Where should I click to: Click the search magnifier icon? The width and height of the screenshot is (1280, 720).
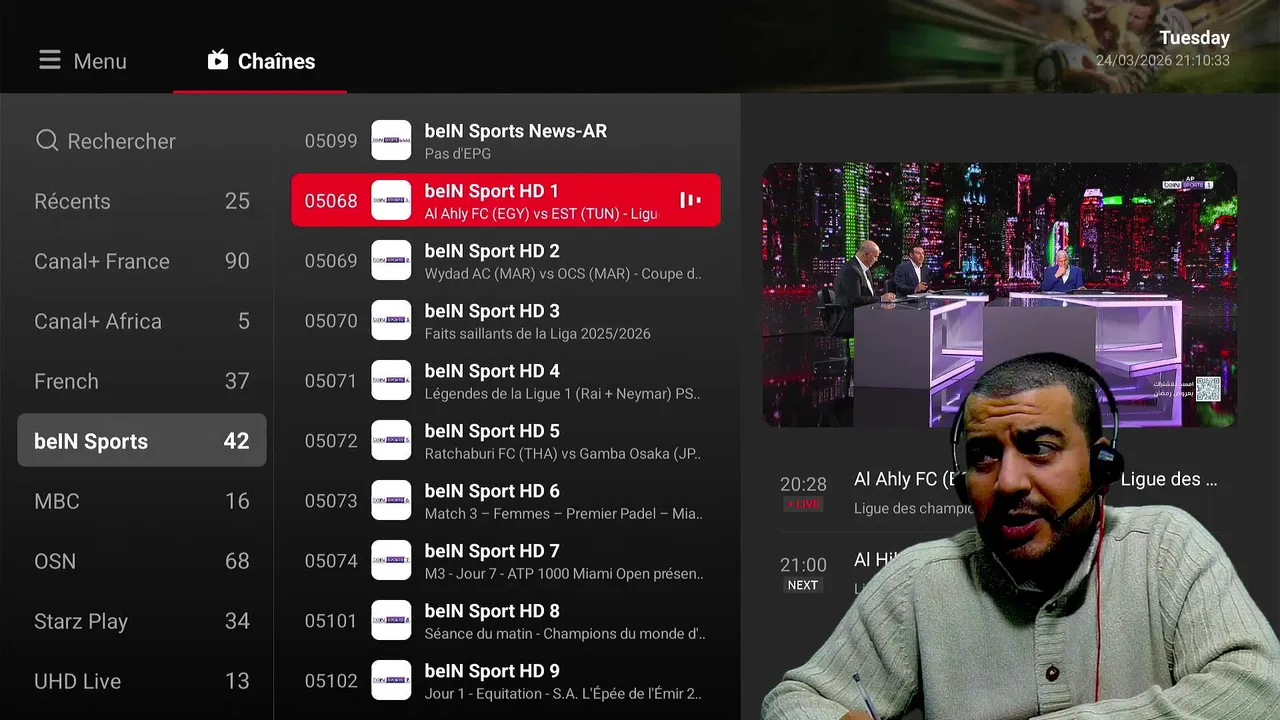[47, 141]
